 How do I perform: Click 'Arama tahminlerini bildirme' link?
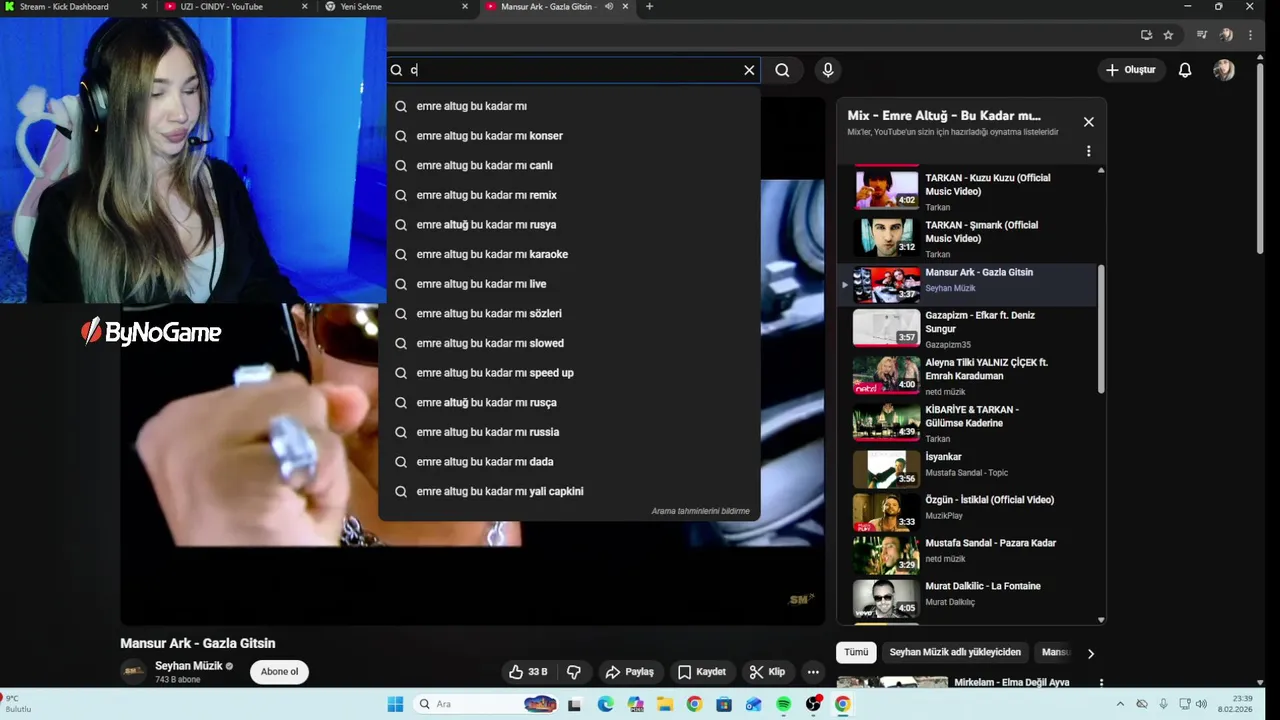(x=700, y=511)
